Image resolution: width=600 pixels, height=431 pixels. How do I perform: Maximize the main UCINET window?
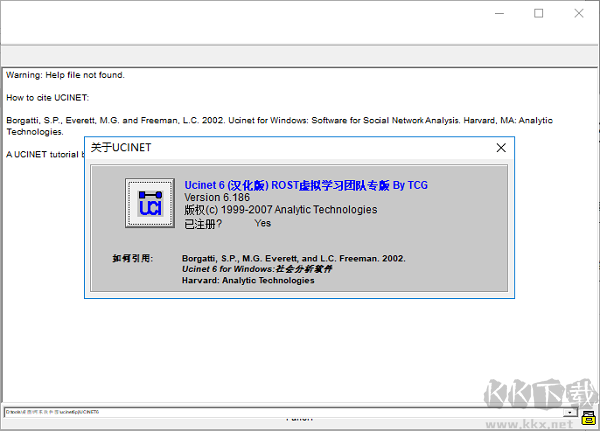pyautogui.click(x=538, y=13)
